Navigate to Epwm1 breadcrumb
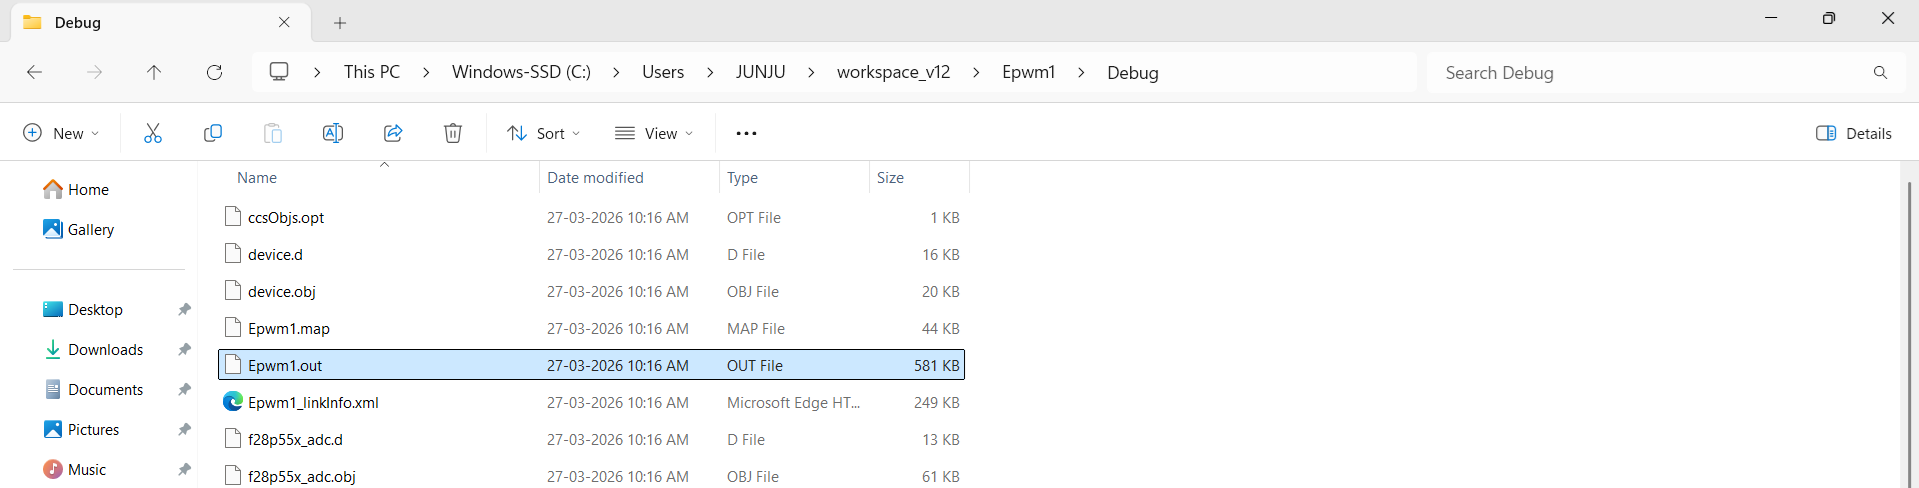Screen dimensions: 1919x488 1028,72
